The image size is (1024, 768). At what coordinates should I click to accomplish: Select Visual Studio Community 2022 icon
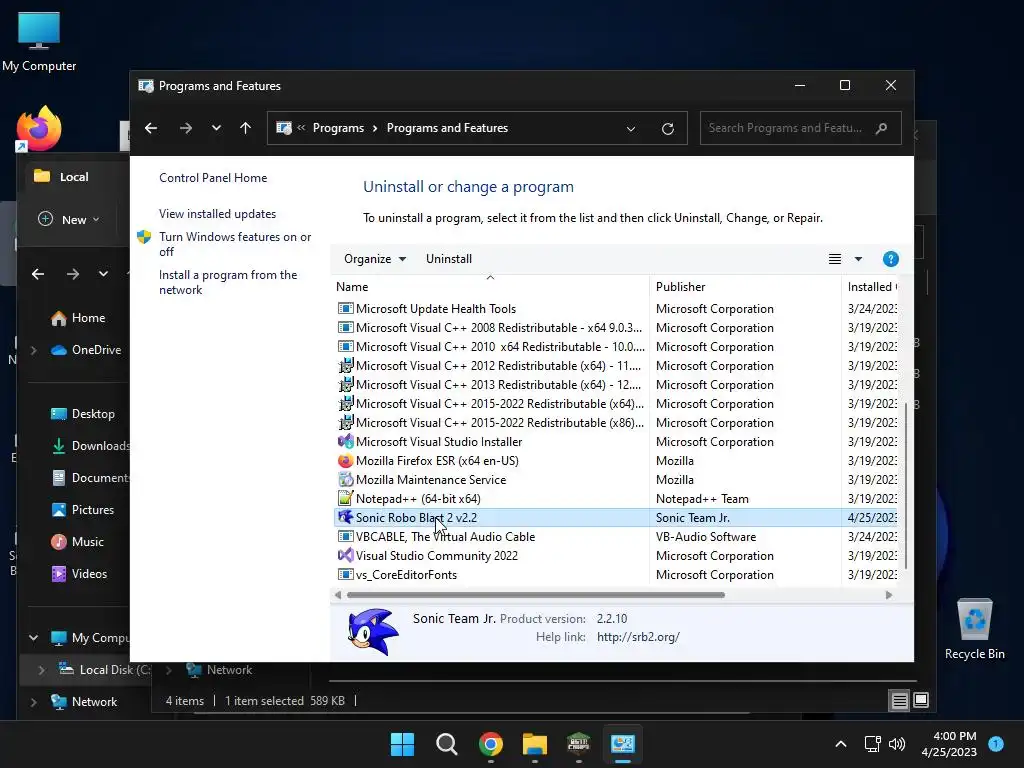(345, 556)
